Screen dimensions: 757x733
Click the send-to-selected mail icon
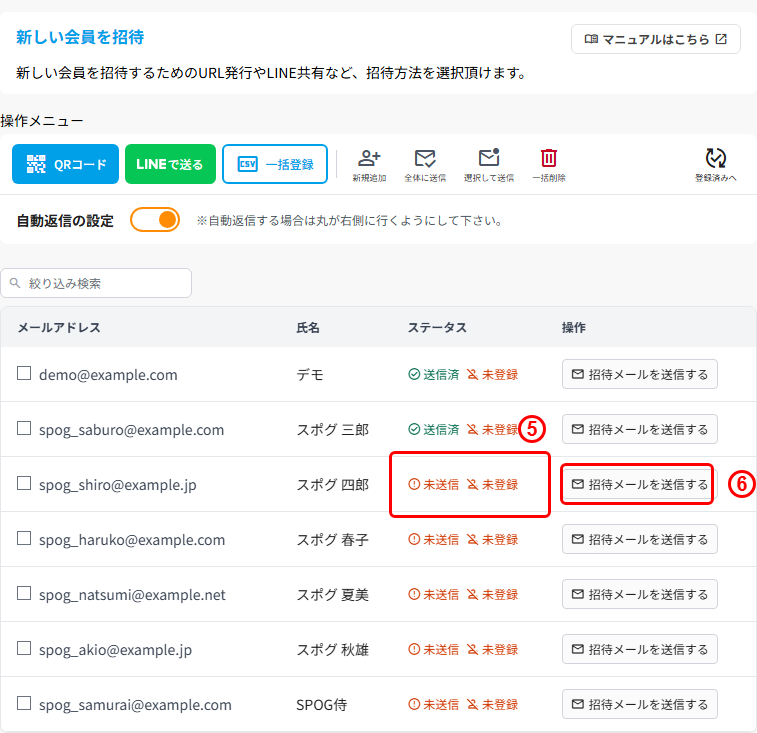pos(489,165)
